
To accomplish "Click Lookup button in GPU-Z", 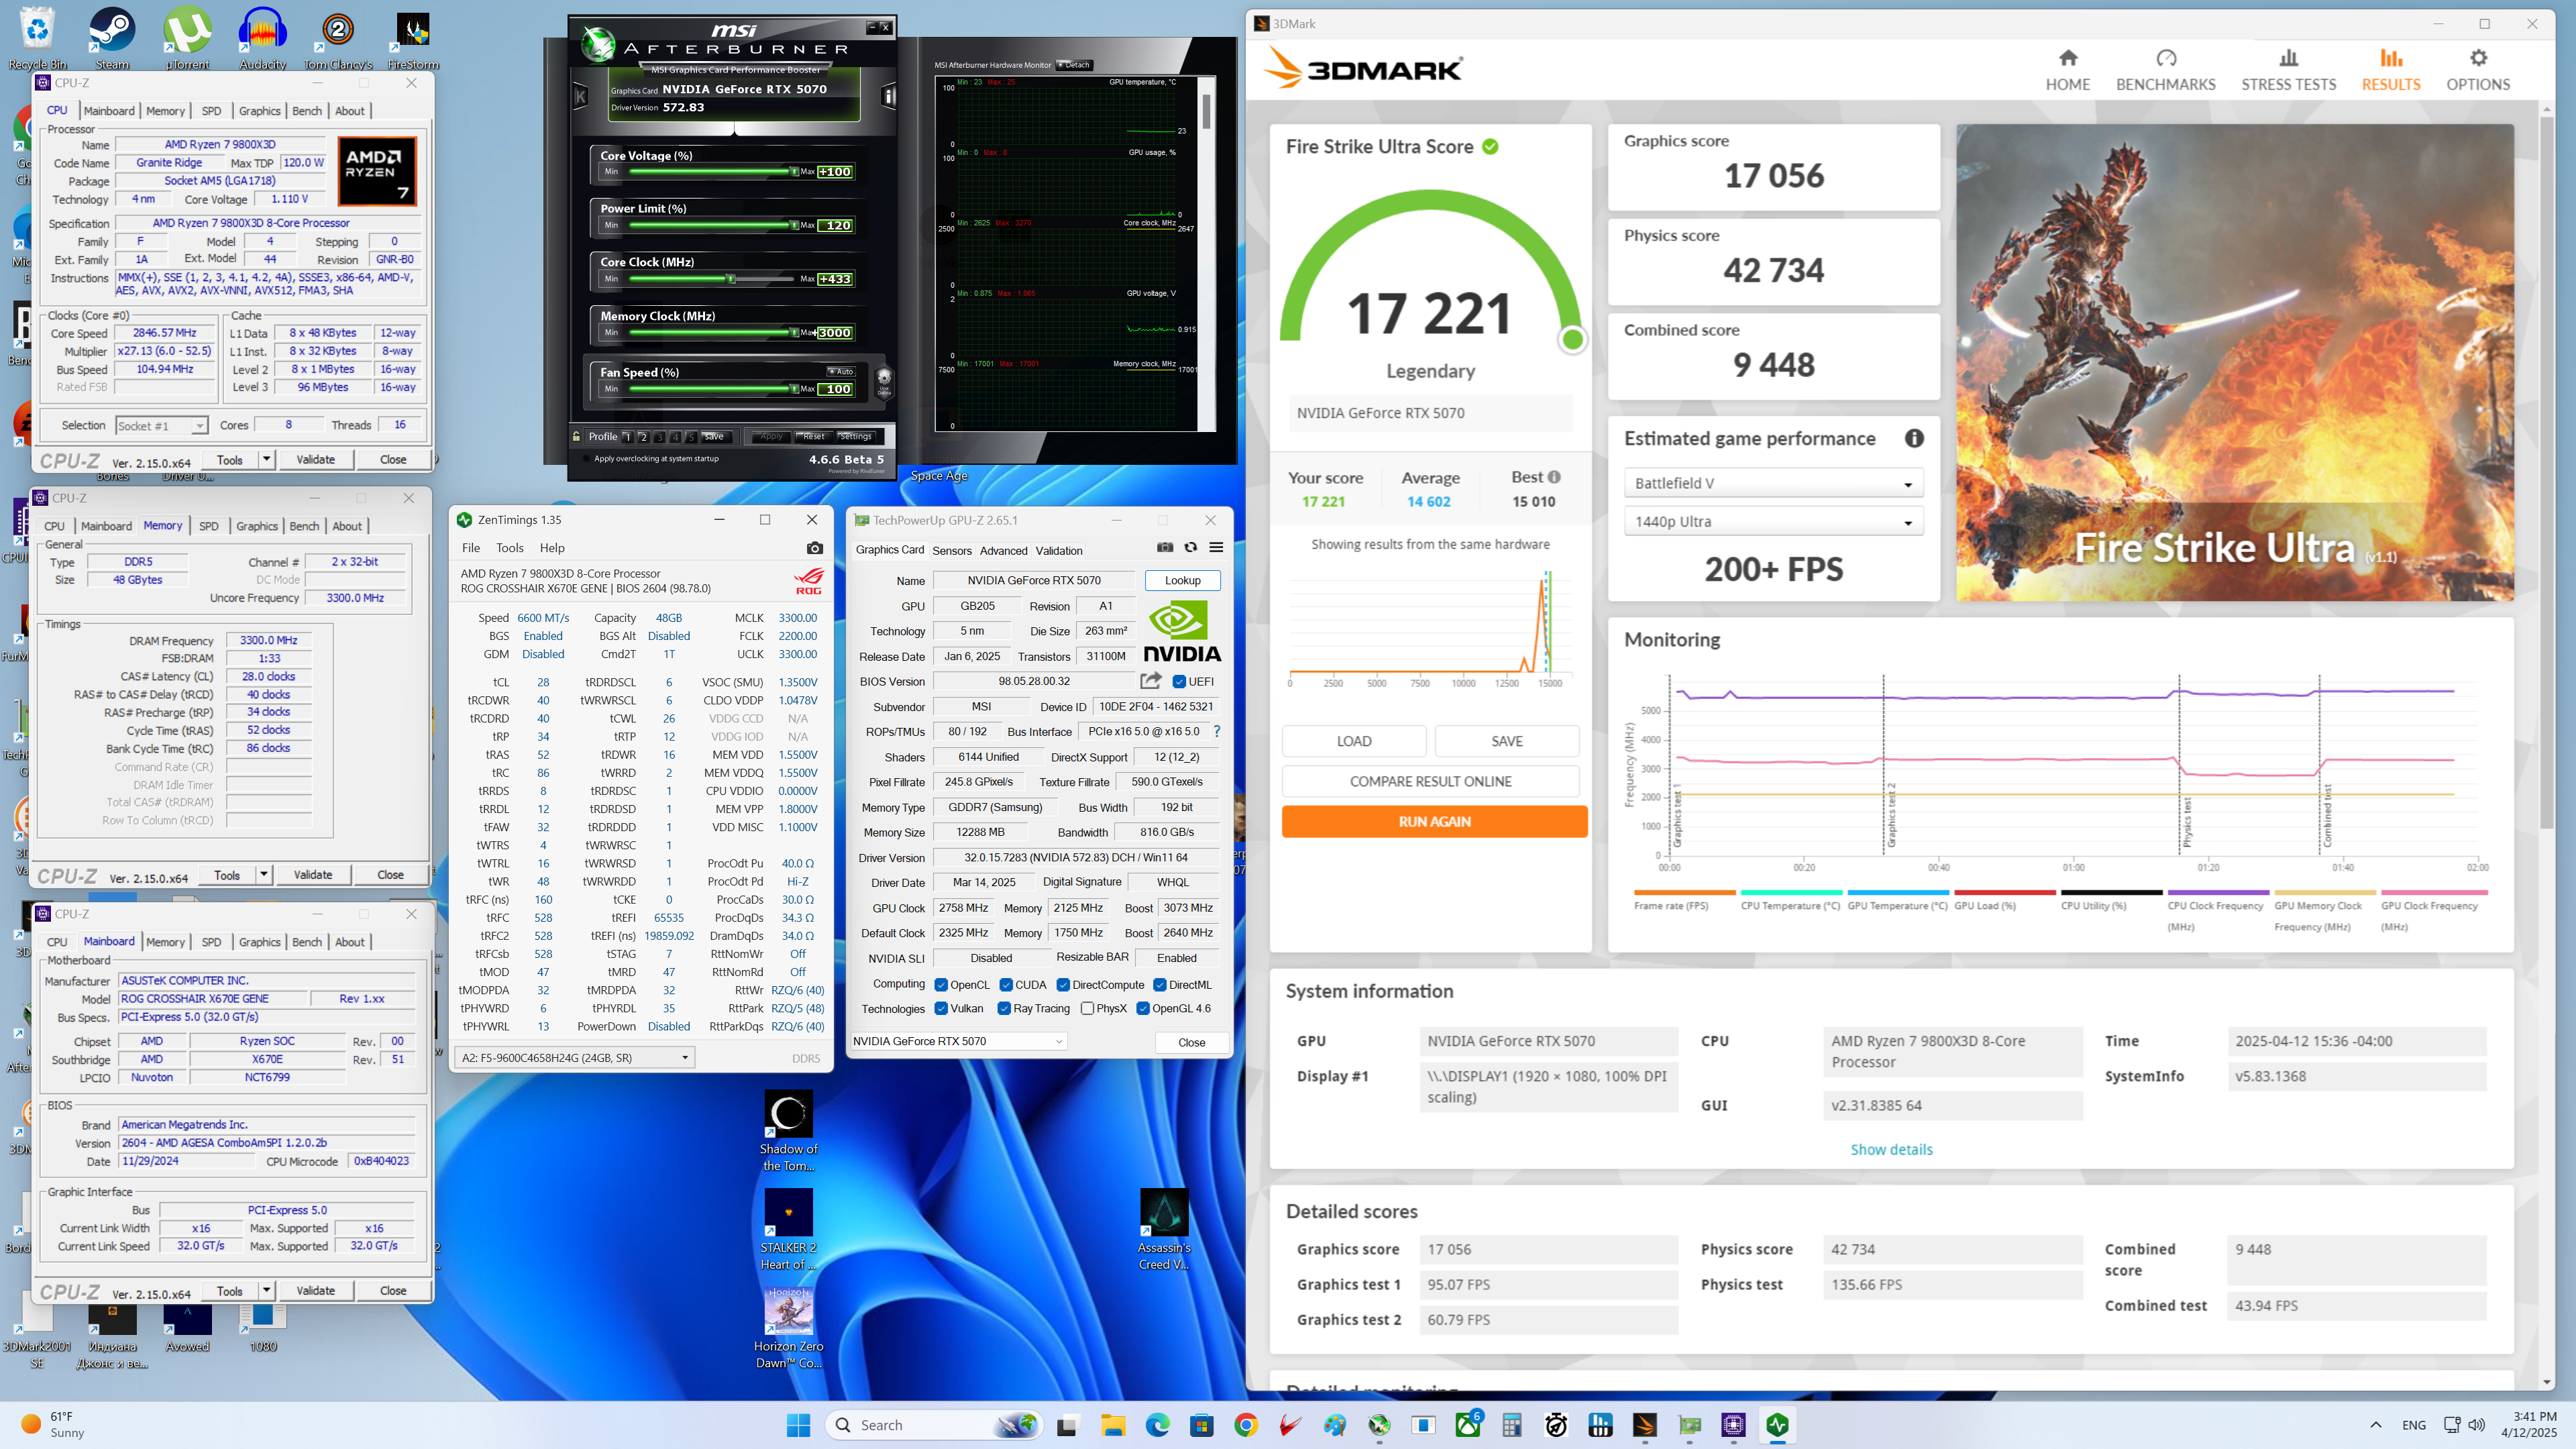I will click(1182, 580).
